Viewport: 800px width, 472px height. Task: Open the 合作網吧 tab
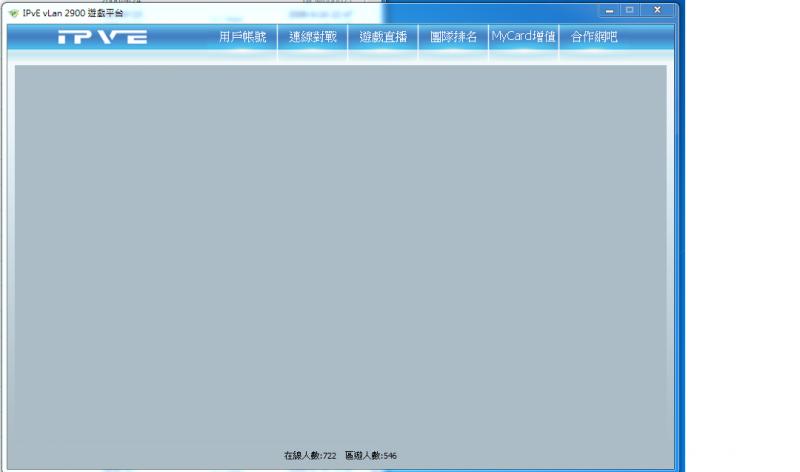[x=594, y=37]
